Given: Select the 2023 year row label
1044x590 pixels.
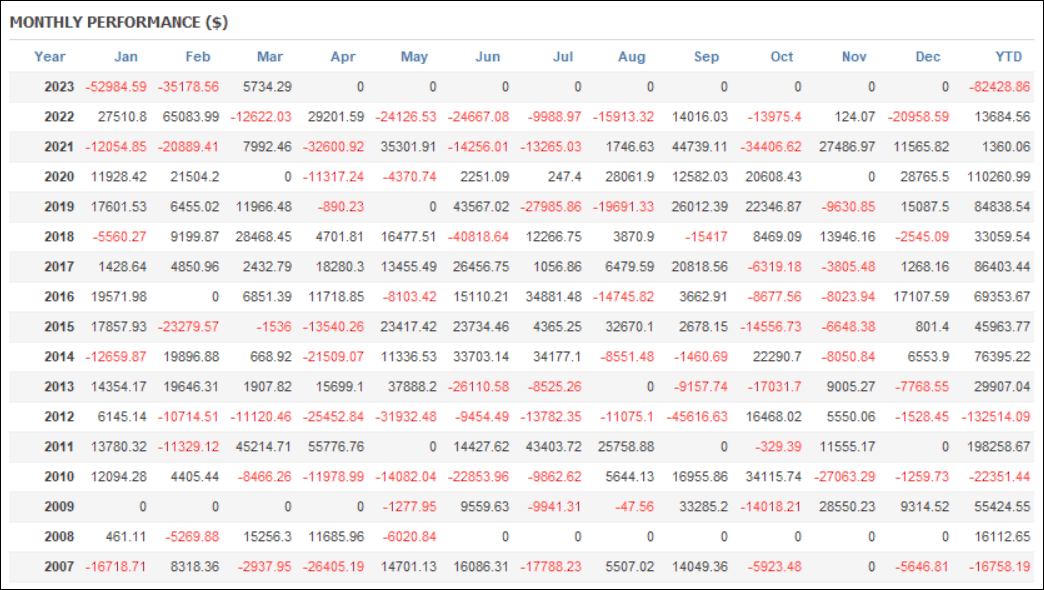Looking at the screenshot, I should pyautogui.click(x=59, y=87).
